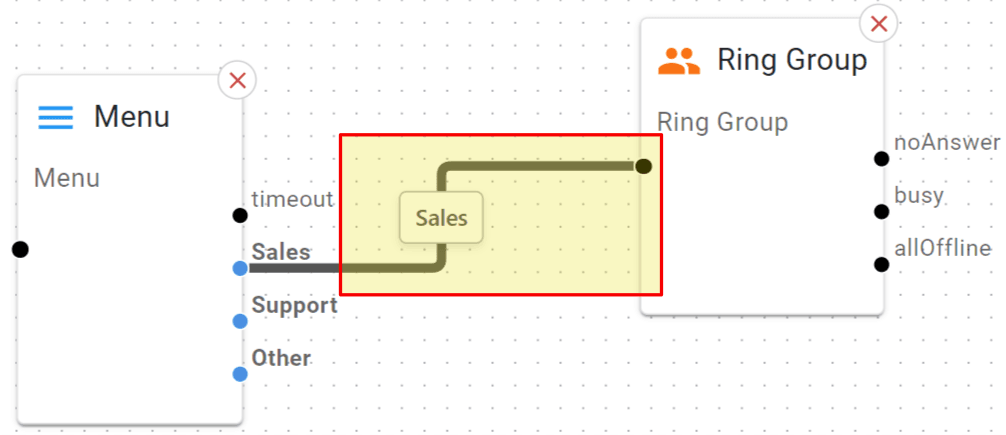Select the noAnswer output port
Screen dimensions: 1006x435
coord(881,158)
